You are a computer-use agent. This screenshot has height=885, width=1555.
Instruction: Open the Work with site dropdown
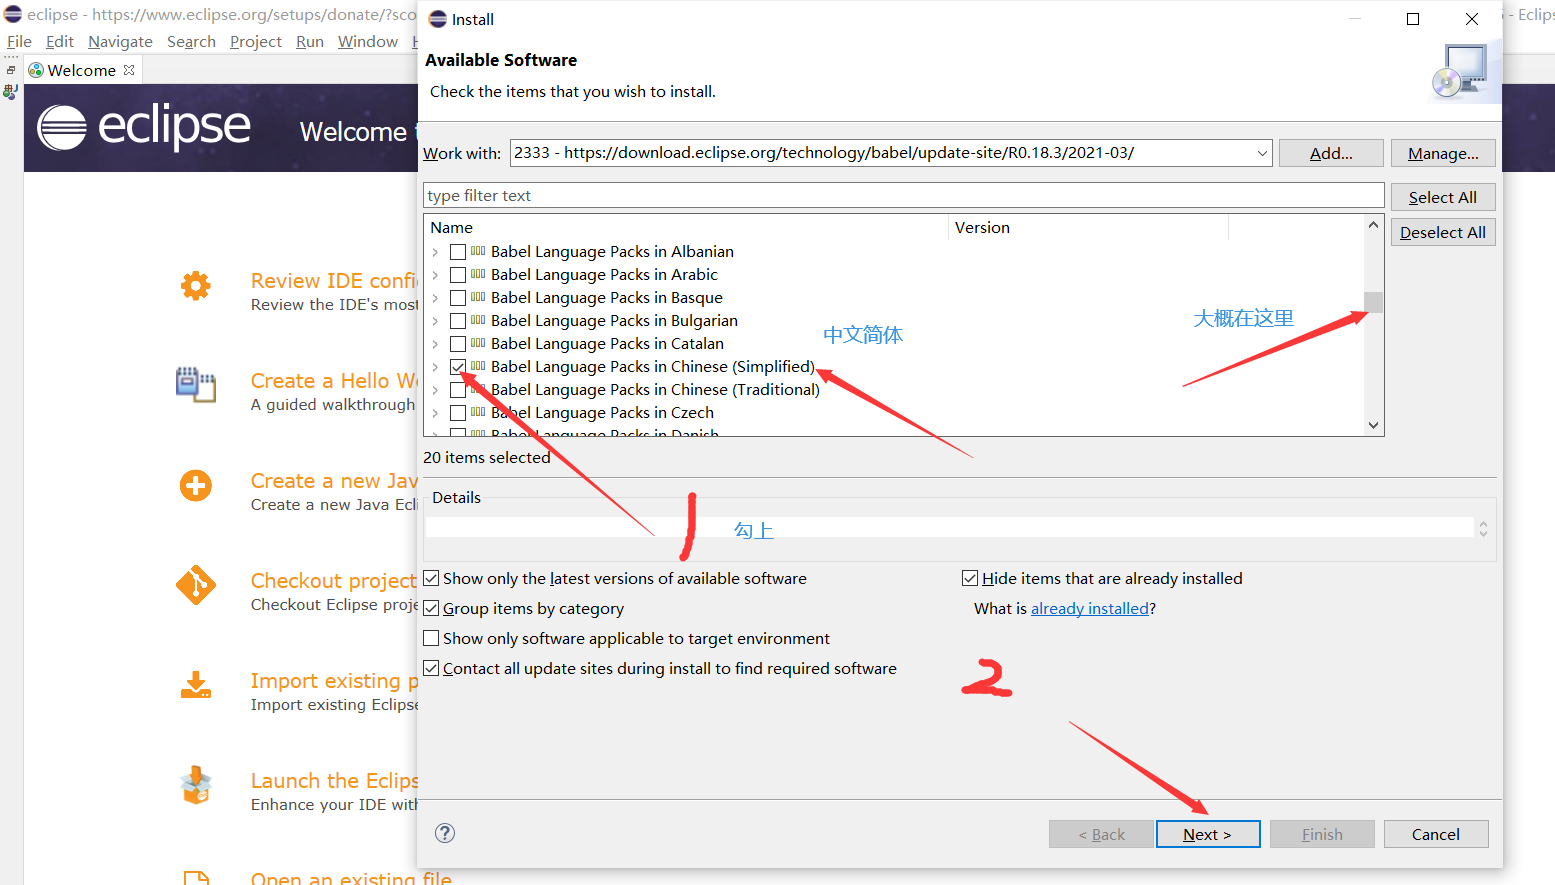(1262, 153)
